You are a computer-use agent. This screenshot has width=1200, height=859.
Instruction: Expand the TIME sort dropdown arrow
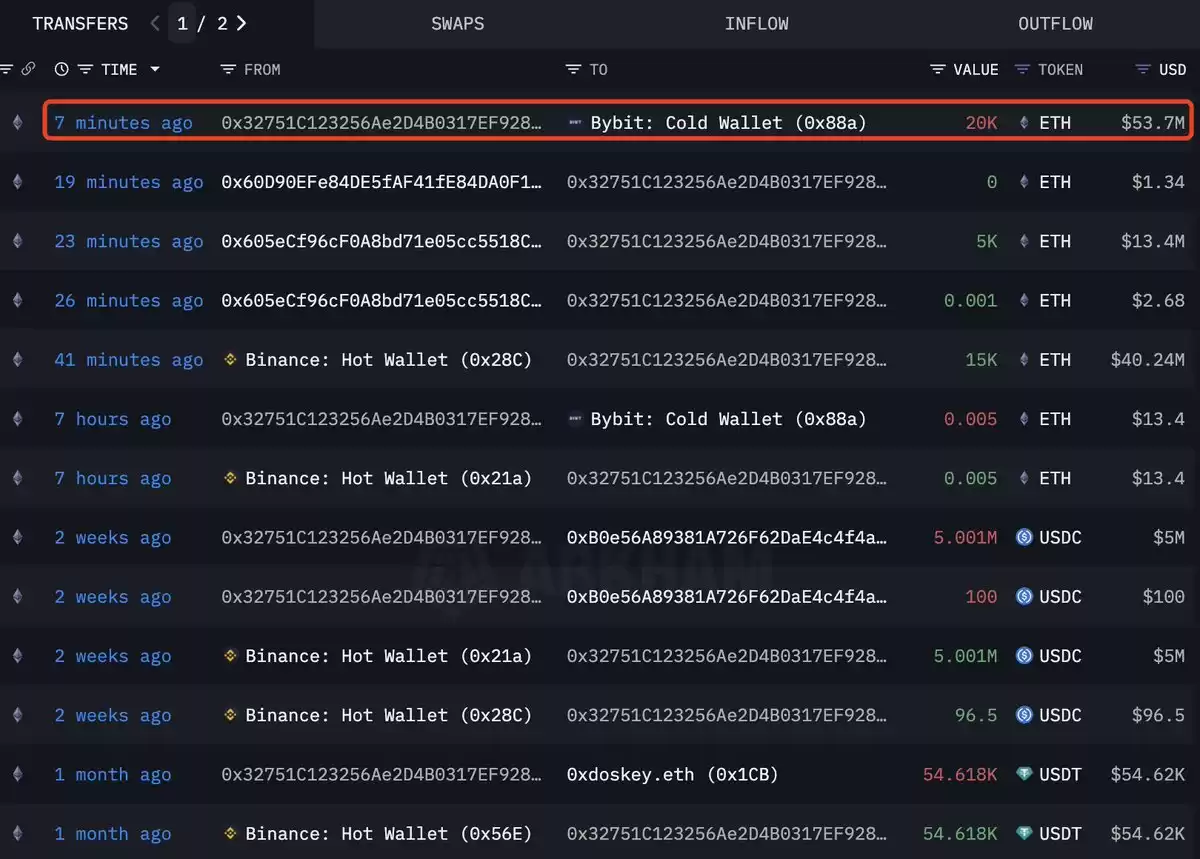click(155, 69)
